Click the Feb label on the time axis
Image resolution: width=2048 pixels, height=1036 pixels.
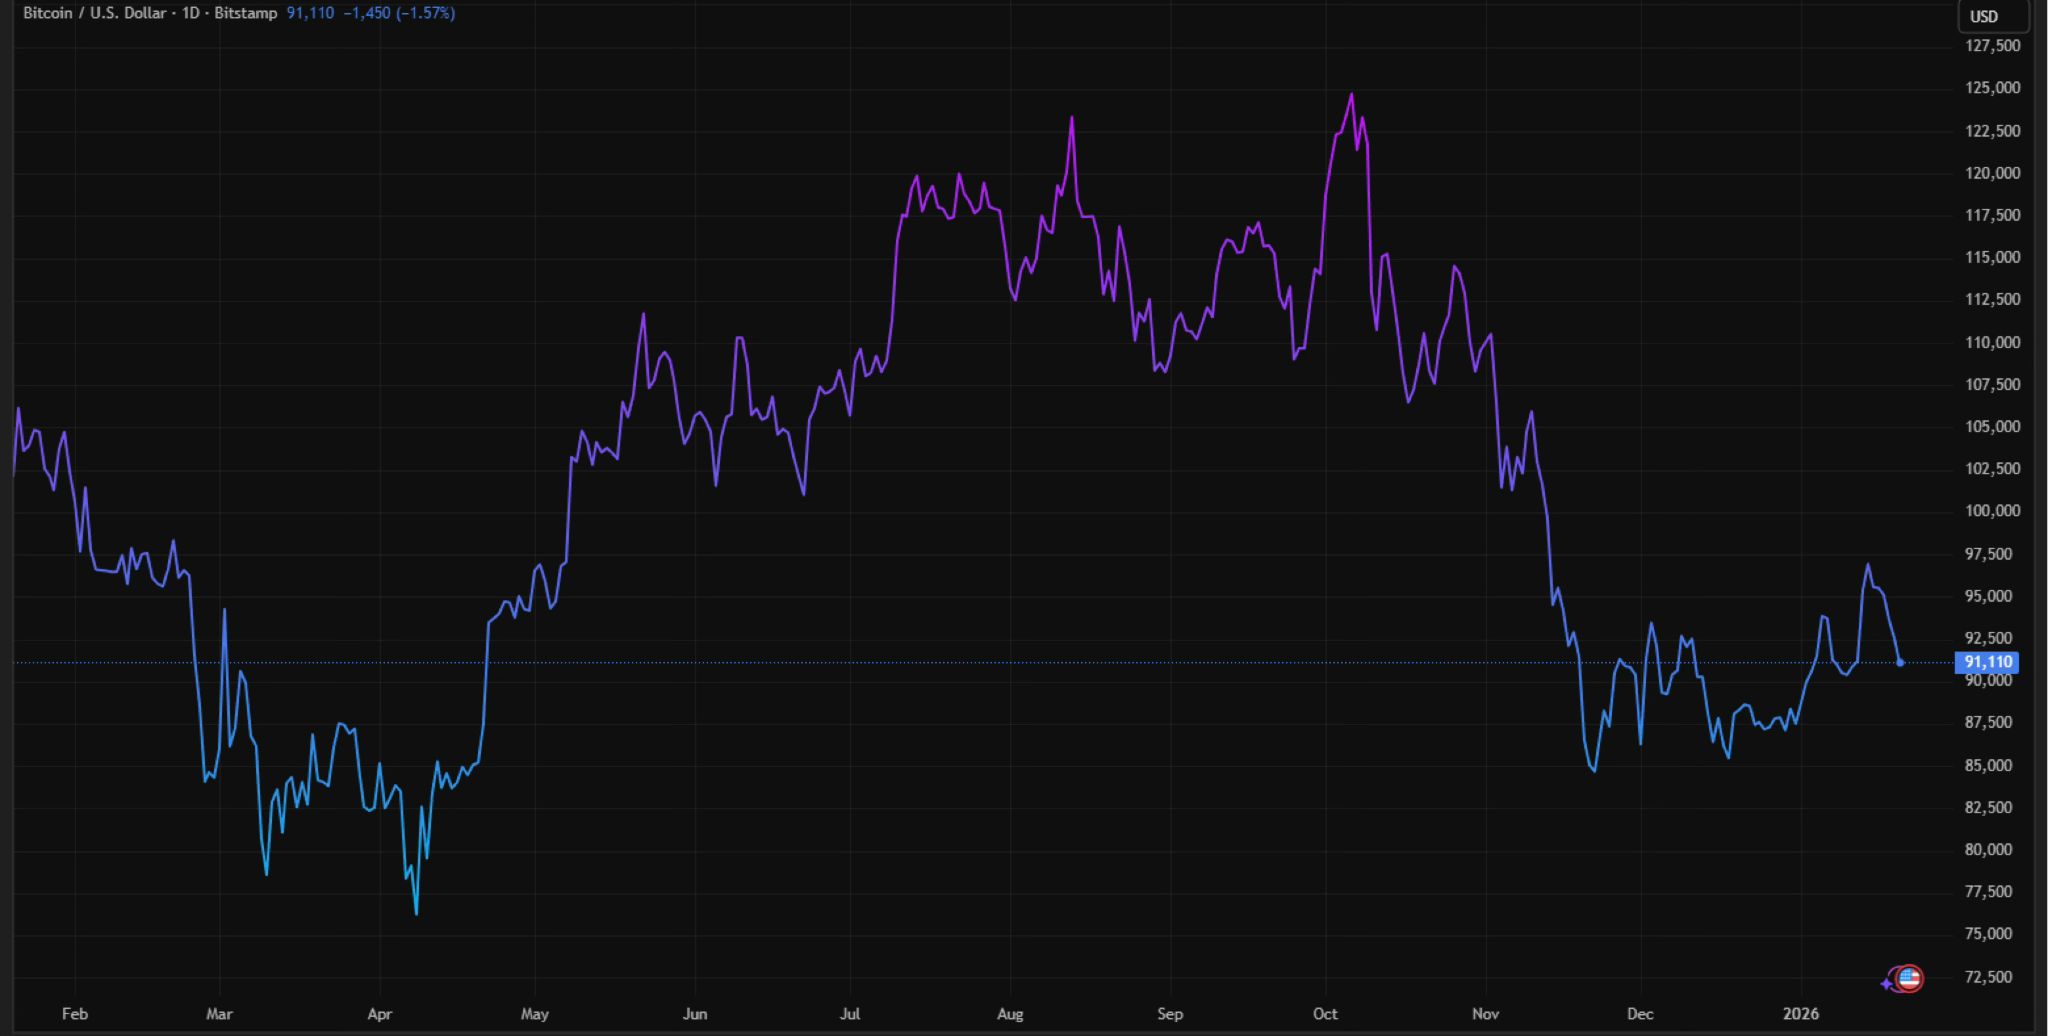(x=75, y=1014)
